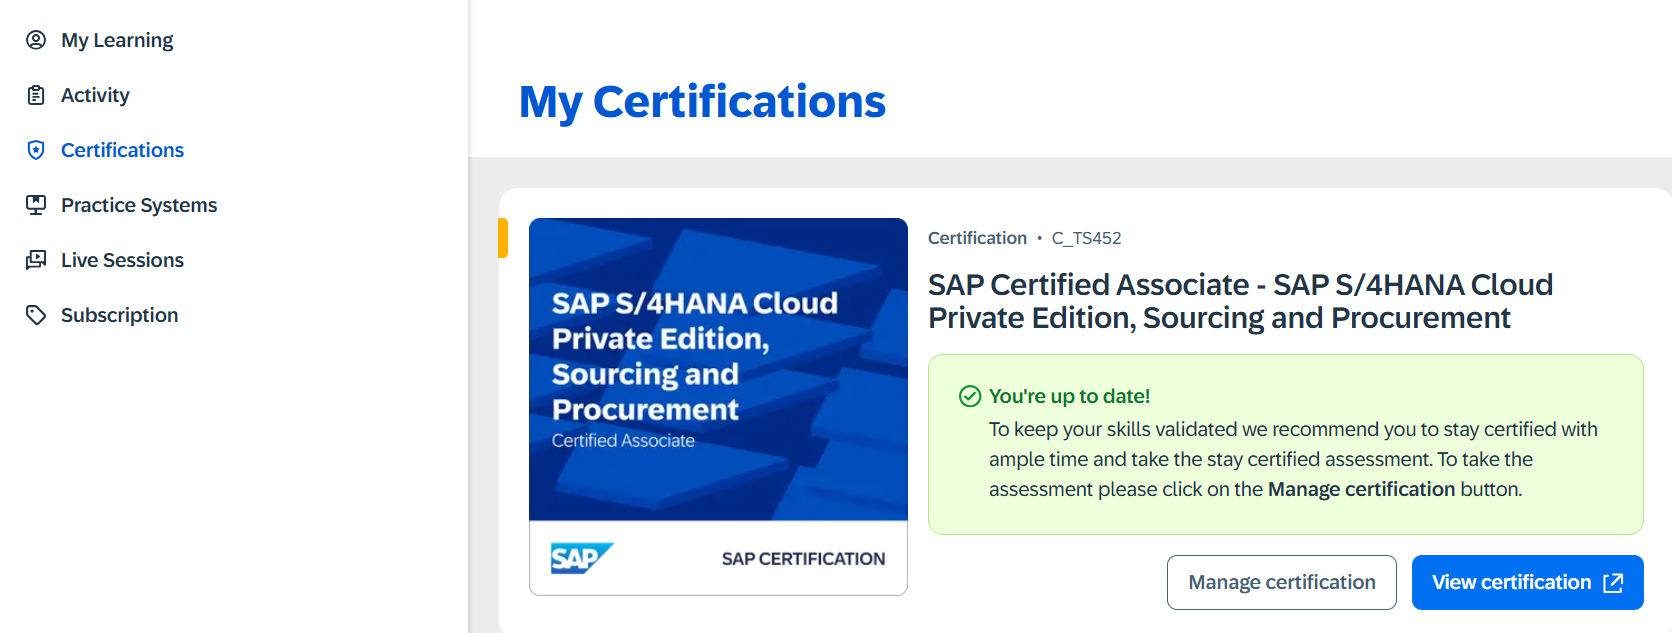
Task: Open My Learning in the sidebar
Action: point(117,40)
